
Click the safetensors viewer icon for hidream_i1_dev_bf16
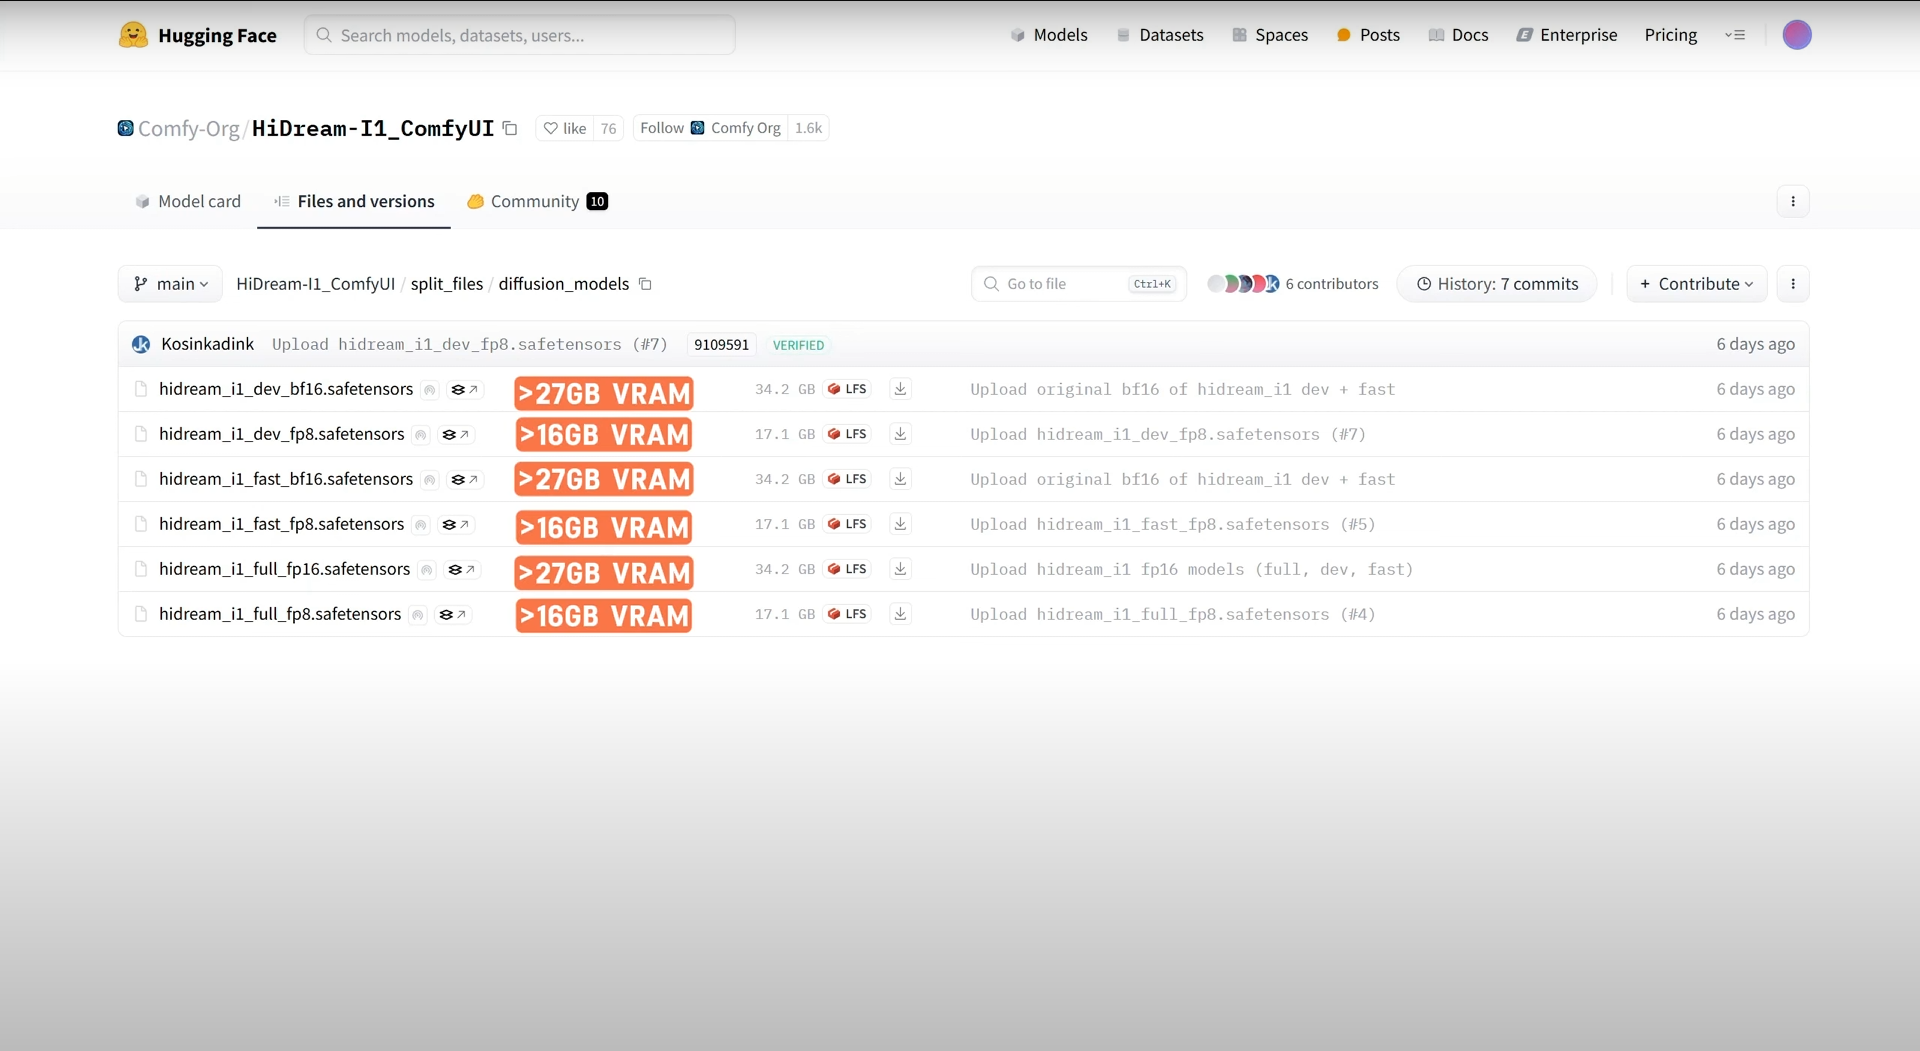click(464, 390)
